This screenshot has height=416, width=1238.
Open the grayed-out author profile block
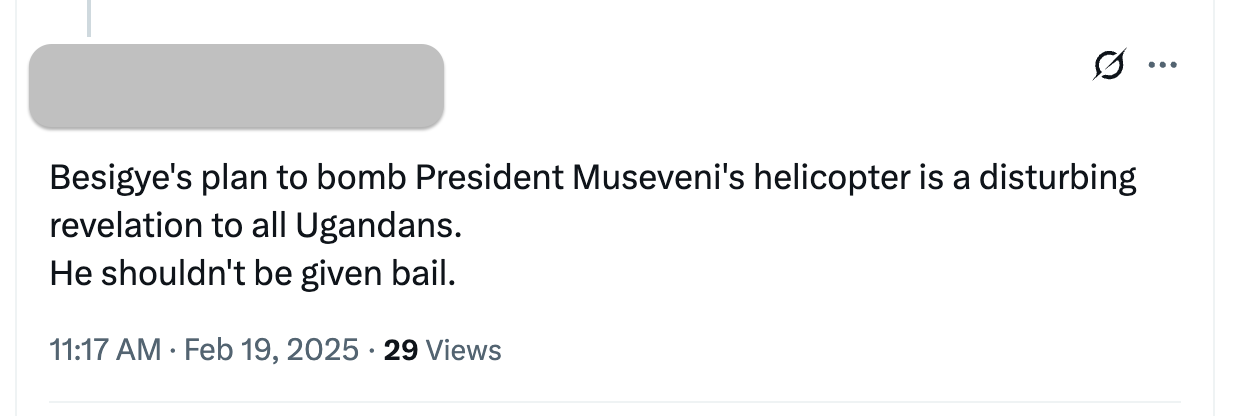[x=236, y=86]
